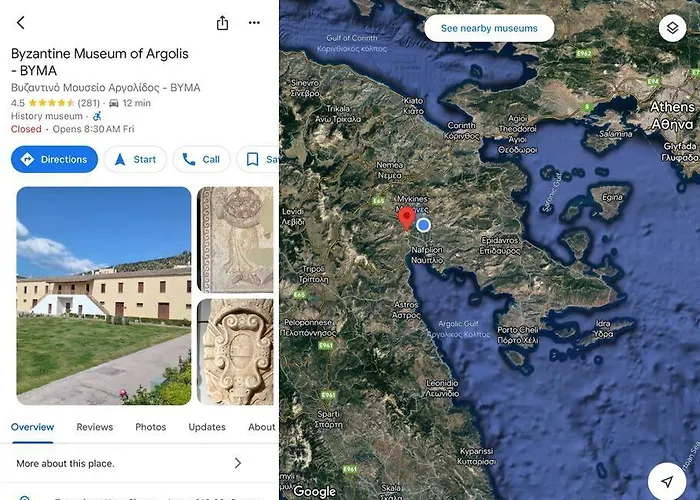Open the map layers button
This screenshot has width=700, height=500.
coord(672,28)
